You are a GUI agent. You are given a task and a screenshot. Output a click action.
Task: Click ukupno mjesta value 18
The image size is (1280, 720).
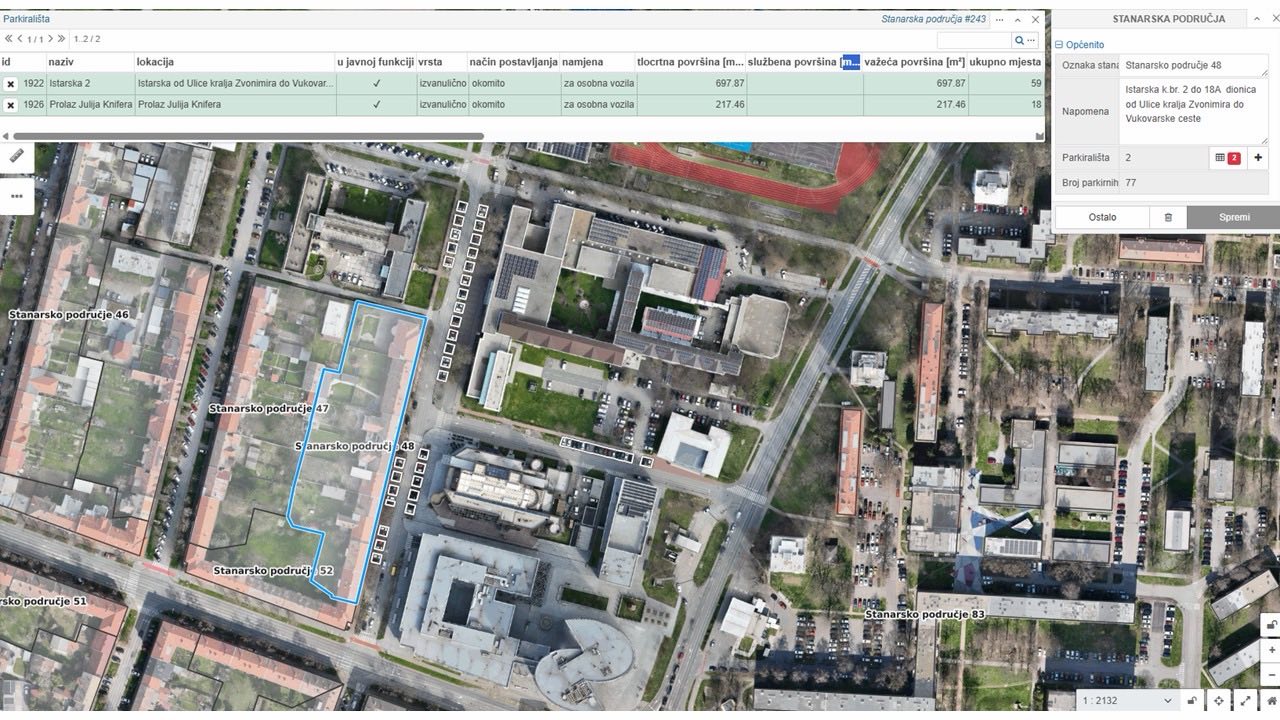point(1035,104)
